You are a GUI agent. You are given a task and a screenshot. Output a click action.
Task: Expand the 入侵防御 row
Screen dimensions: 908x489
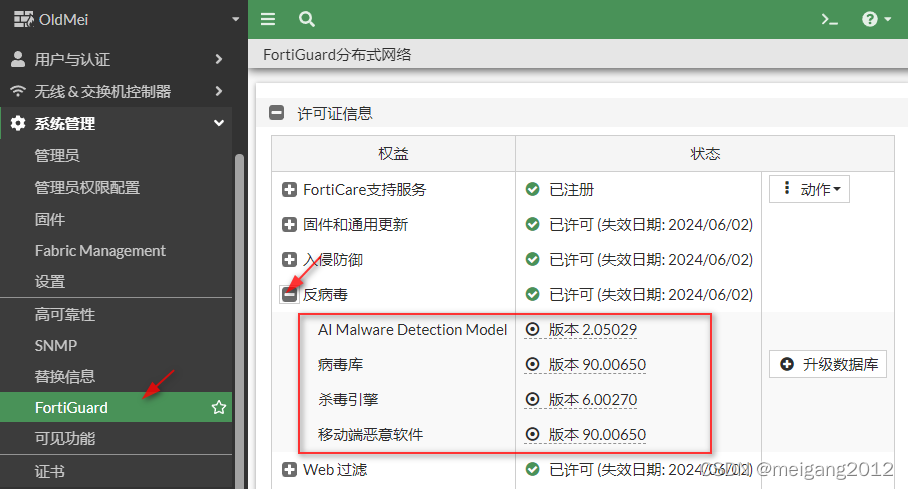[x=289, y=260]
